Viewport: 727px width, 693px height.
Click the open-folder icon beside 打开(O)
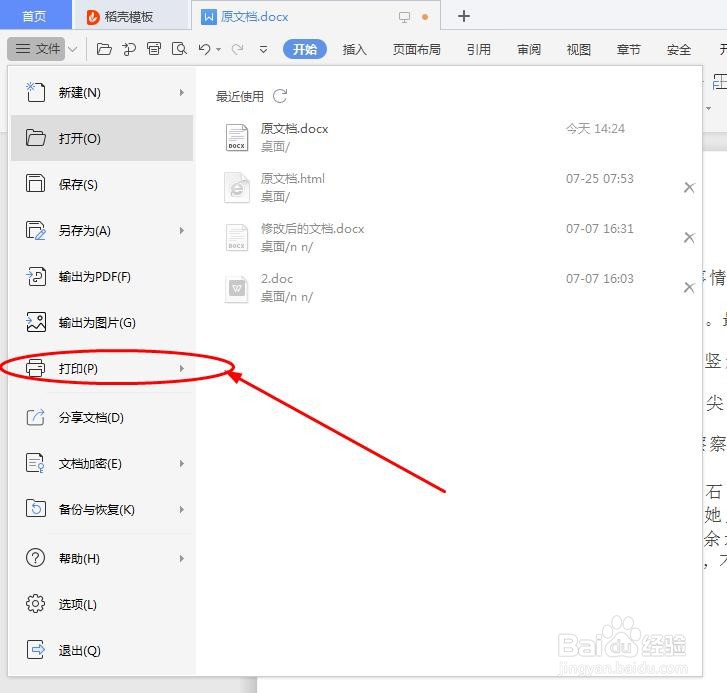click(x=35, y=138)
